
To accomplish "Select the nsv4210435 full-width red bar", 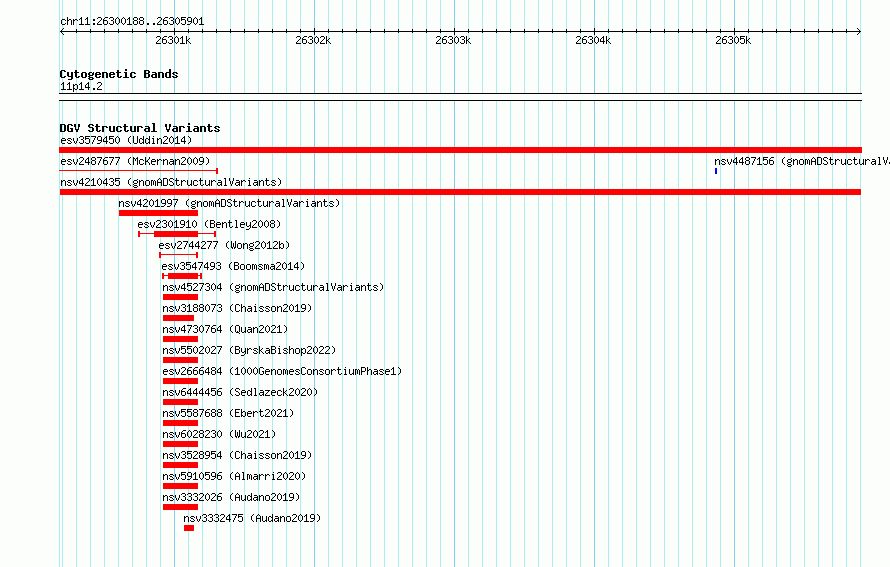I will click(x=460, y=192).
